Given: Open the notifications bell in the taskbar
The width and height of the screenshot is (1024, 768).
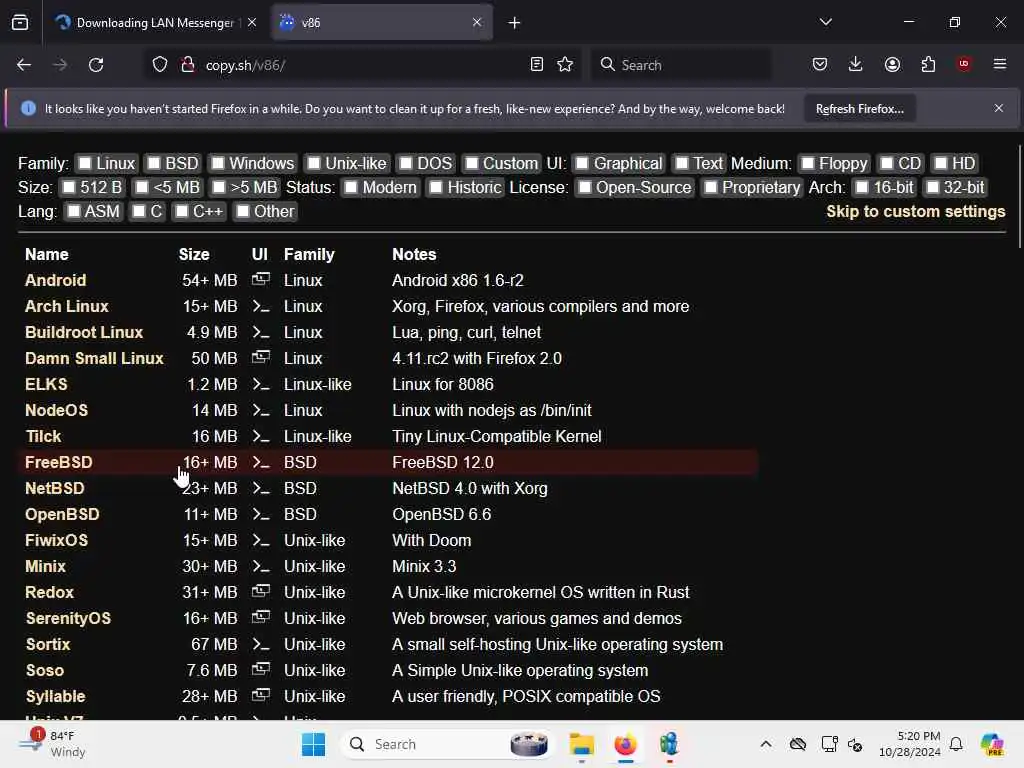Looking at the screenshot, I should pyautogui.click(x=956, y=744).
